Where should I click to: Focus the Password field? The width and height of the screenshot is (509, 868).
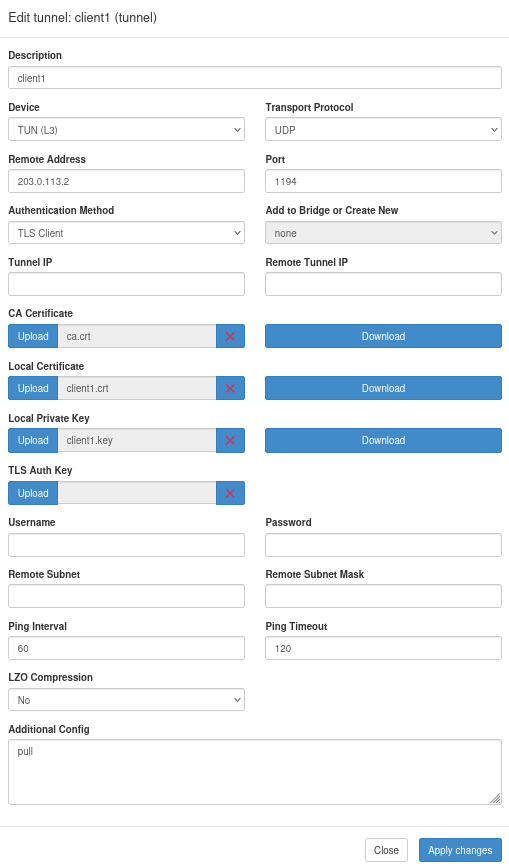[383, 545]
